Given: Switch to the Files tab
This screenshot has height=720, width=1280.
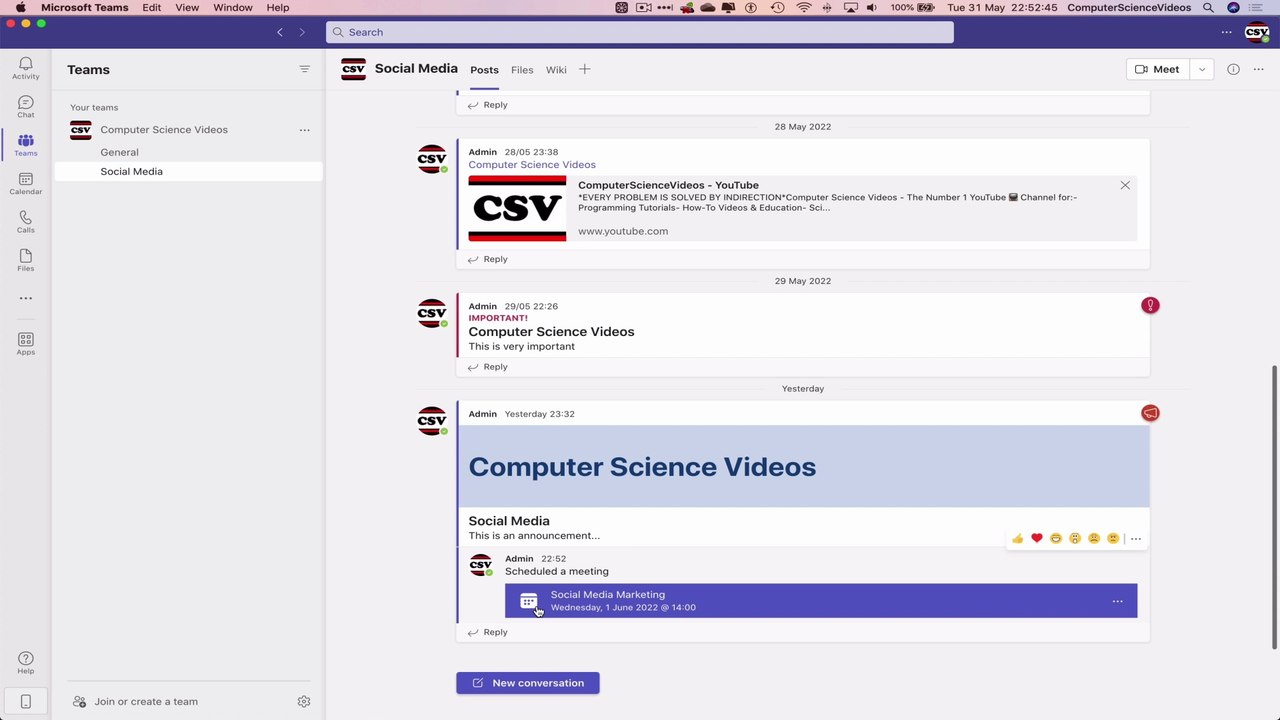Looking at the screenshot, I should (522, 70).
